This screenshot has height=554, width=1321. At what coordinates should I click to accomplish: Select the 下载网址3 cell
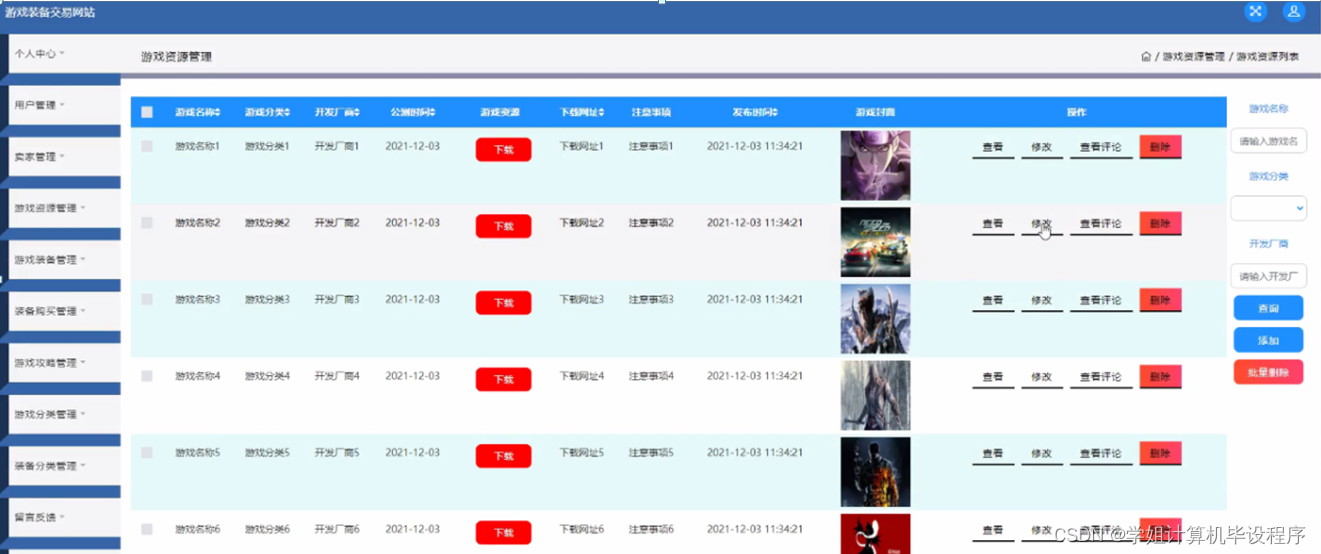click(x=581, y=300)
